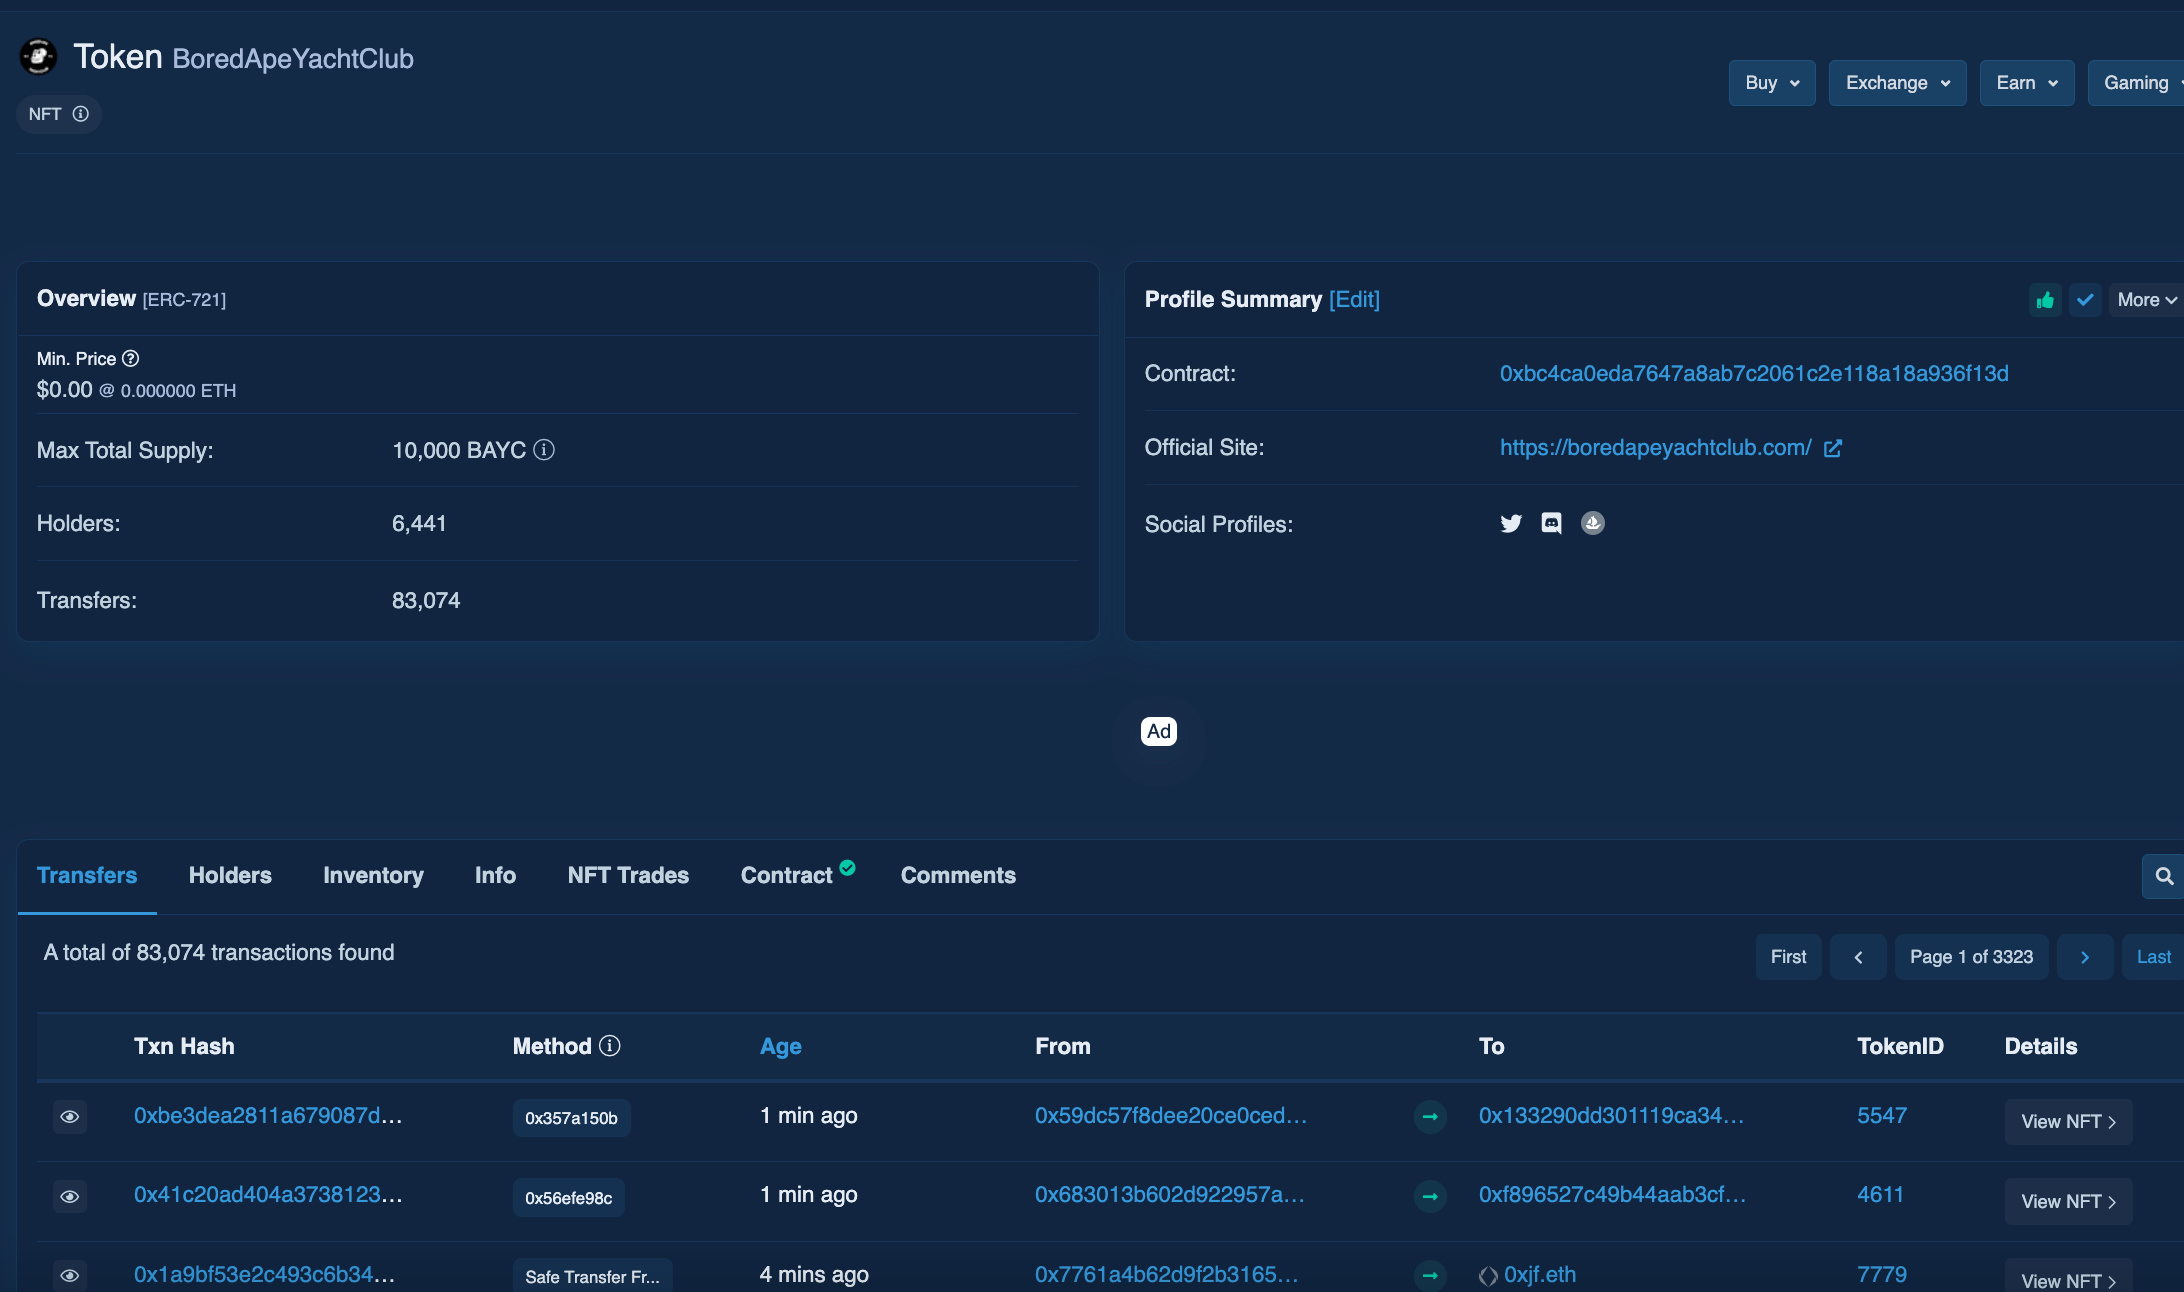Screen dimensions: 2184x1292
Task: Click the blue checkmark icon in Profile Summary
Action: pyautogui.click(x=2085, y=300)
